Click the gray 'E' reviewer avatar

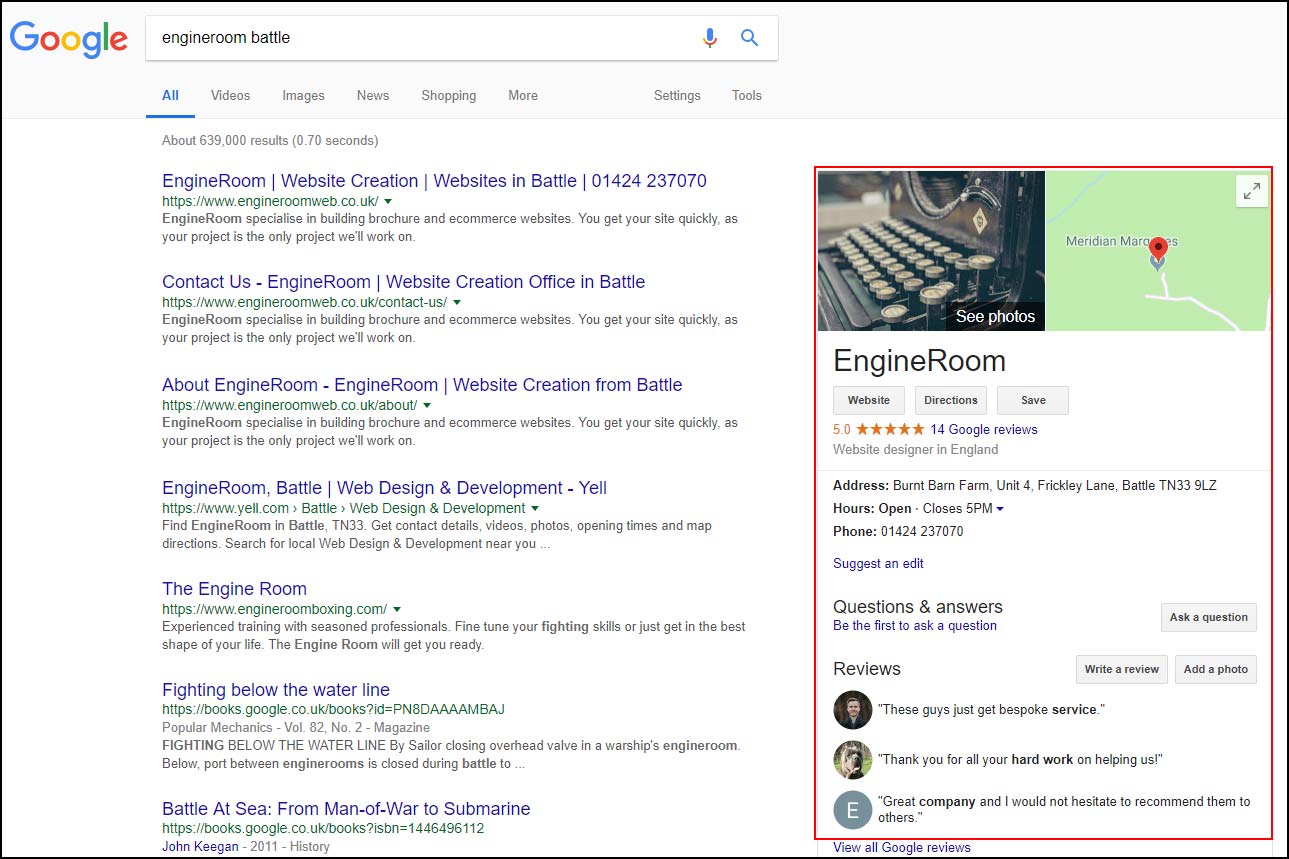(852, 810)
